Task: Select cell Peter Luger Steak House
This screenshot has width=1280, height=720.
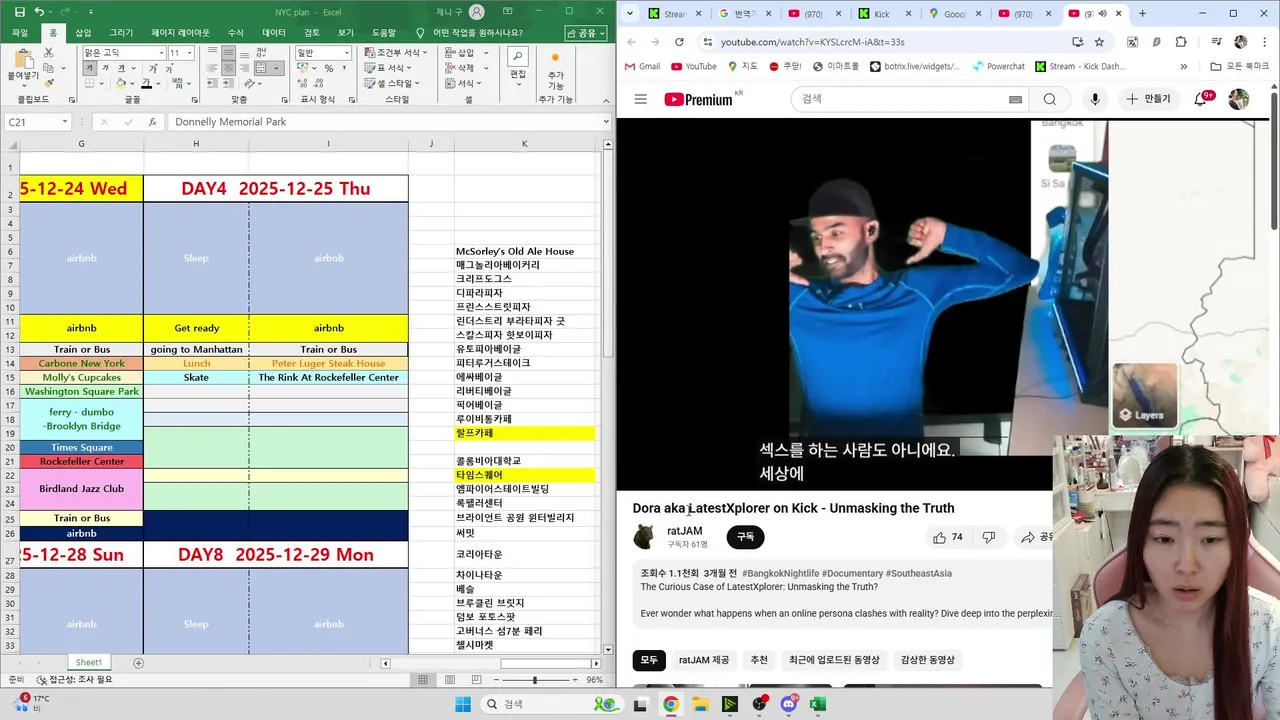Action: pyautogui.click(x=328, y=363)
